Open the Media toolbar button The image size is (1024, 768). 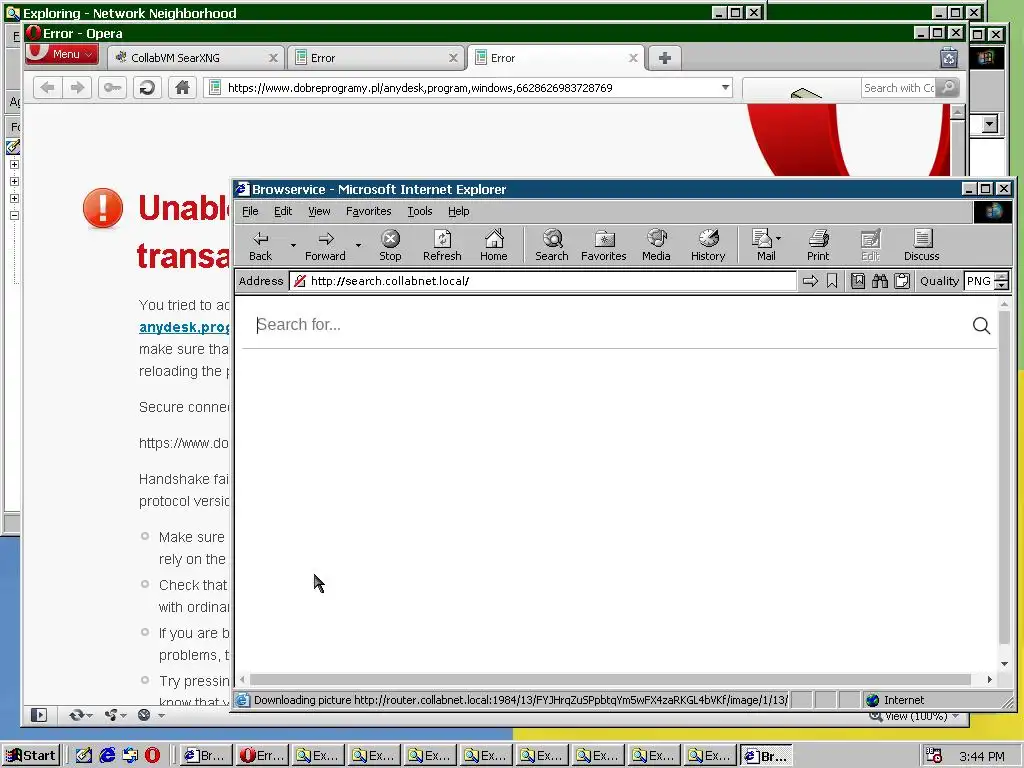pos(656,245)
